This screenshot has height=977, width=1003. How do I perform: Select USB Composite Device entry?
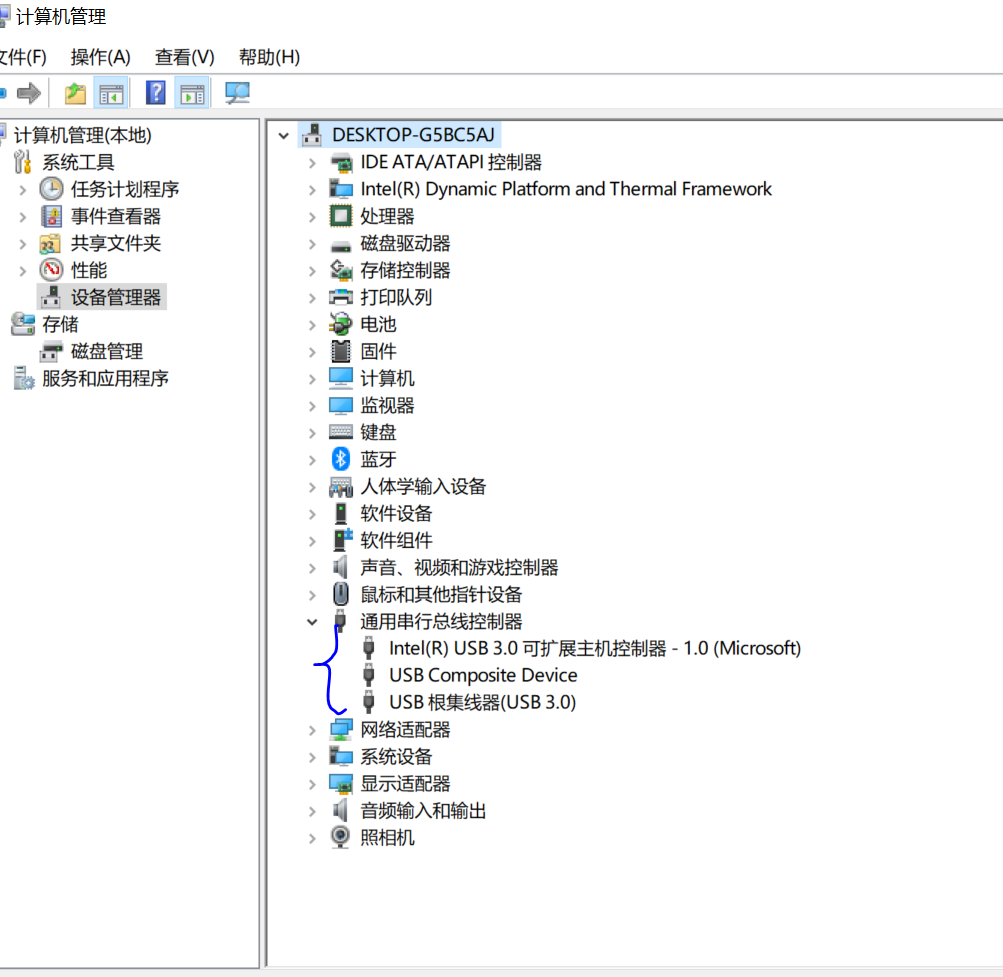(x=483, y=675)
